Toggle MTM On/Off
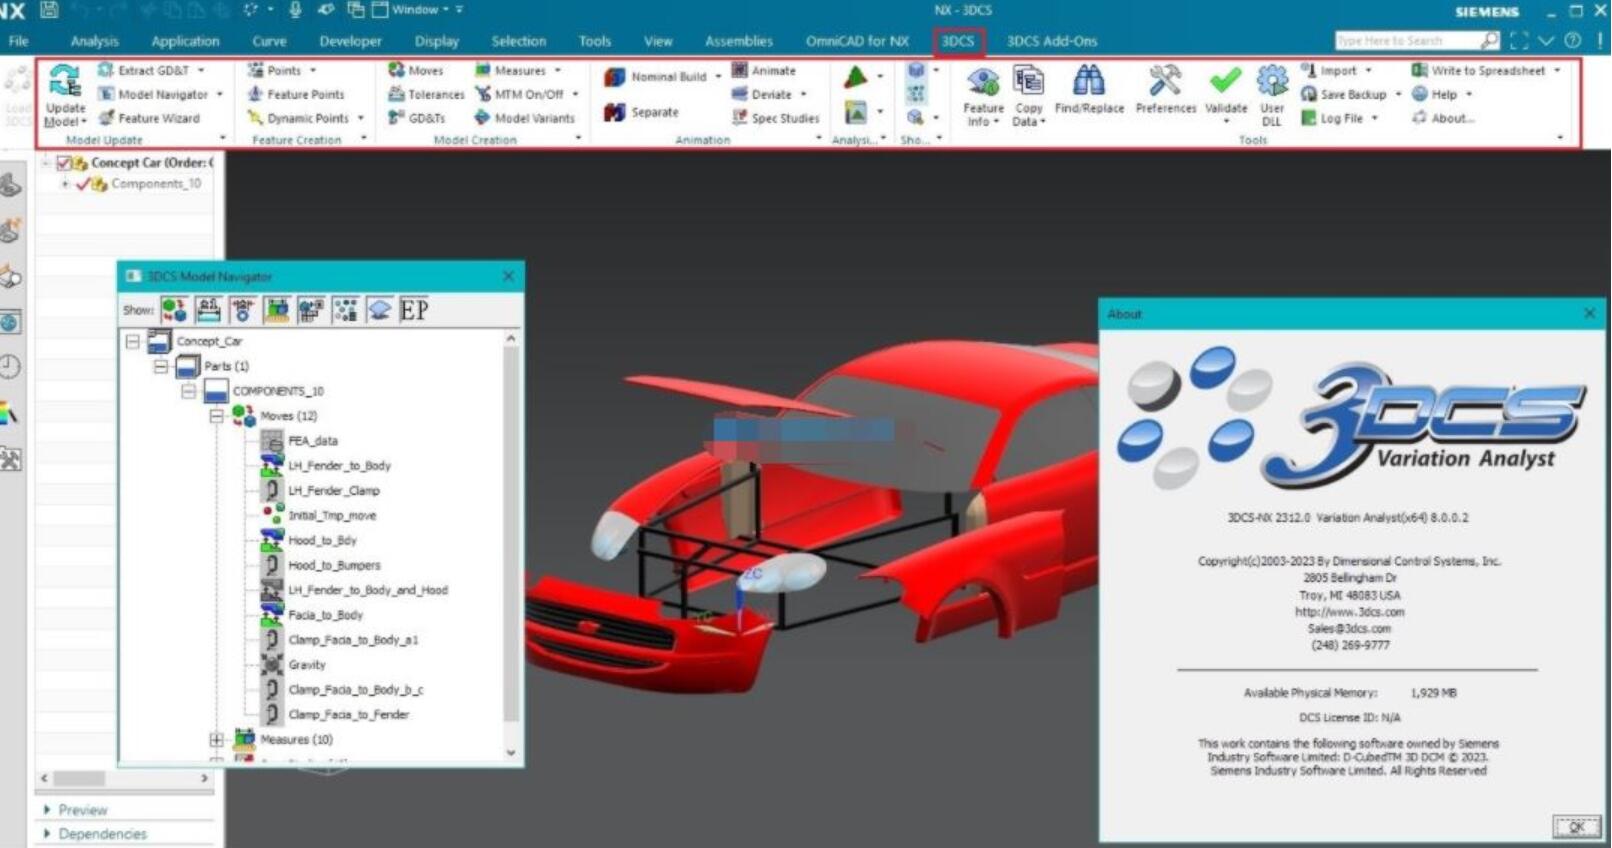The width and height of the screenshot is (1612, 848). point(526,94)
